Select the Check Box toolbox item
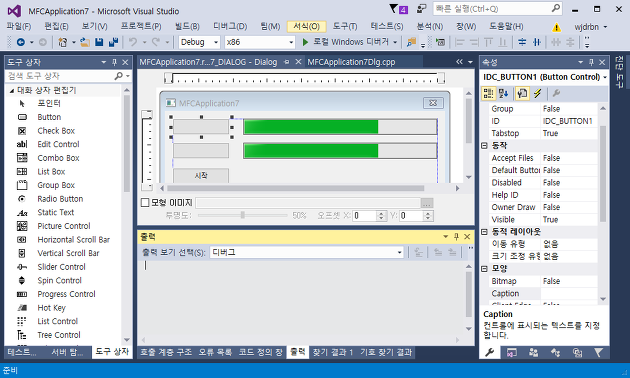Screen dimensions: 630x378 click(56, 131)
